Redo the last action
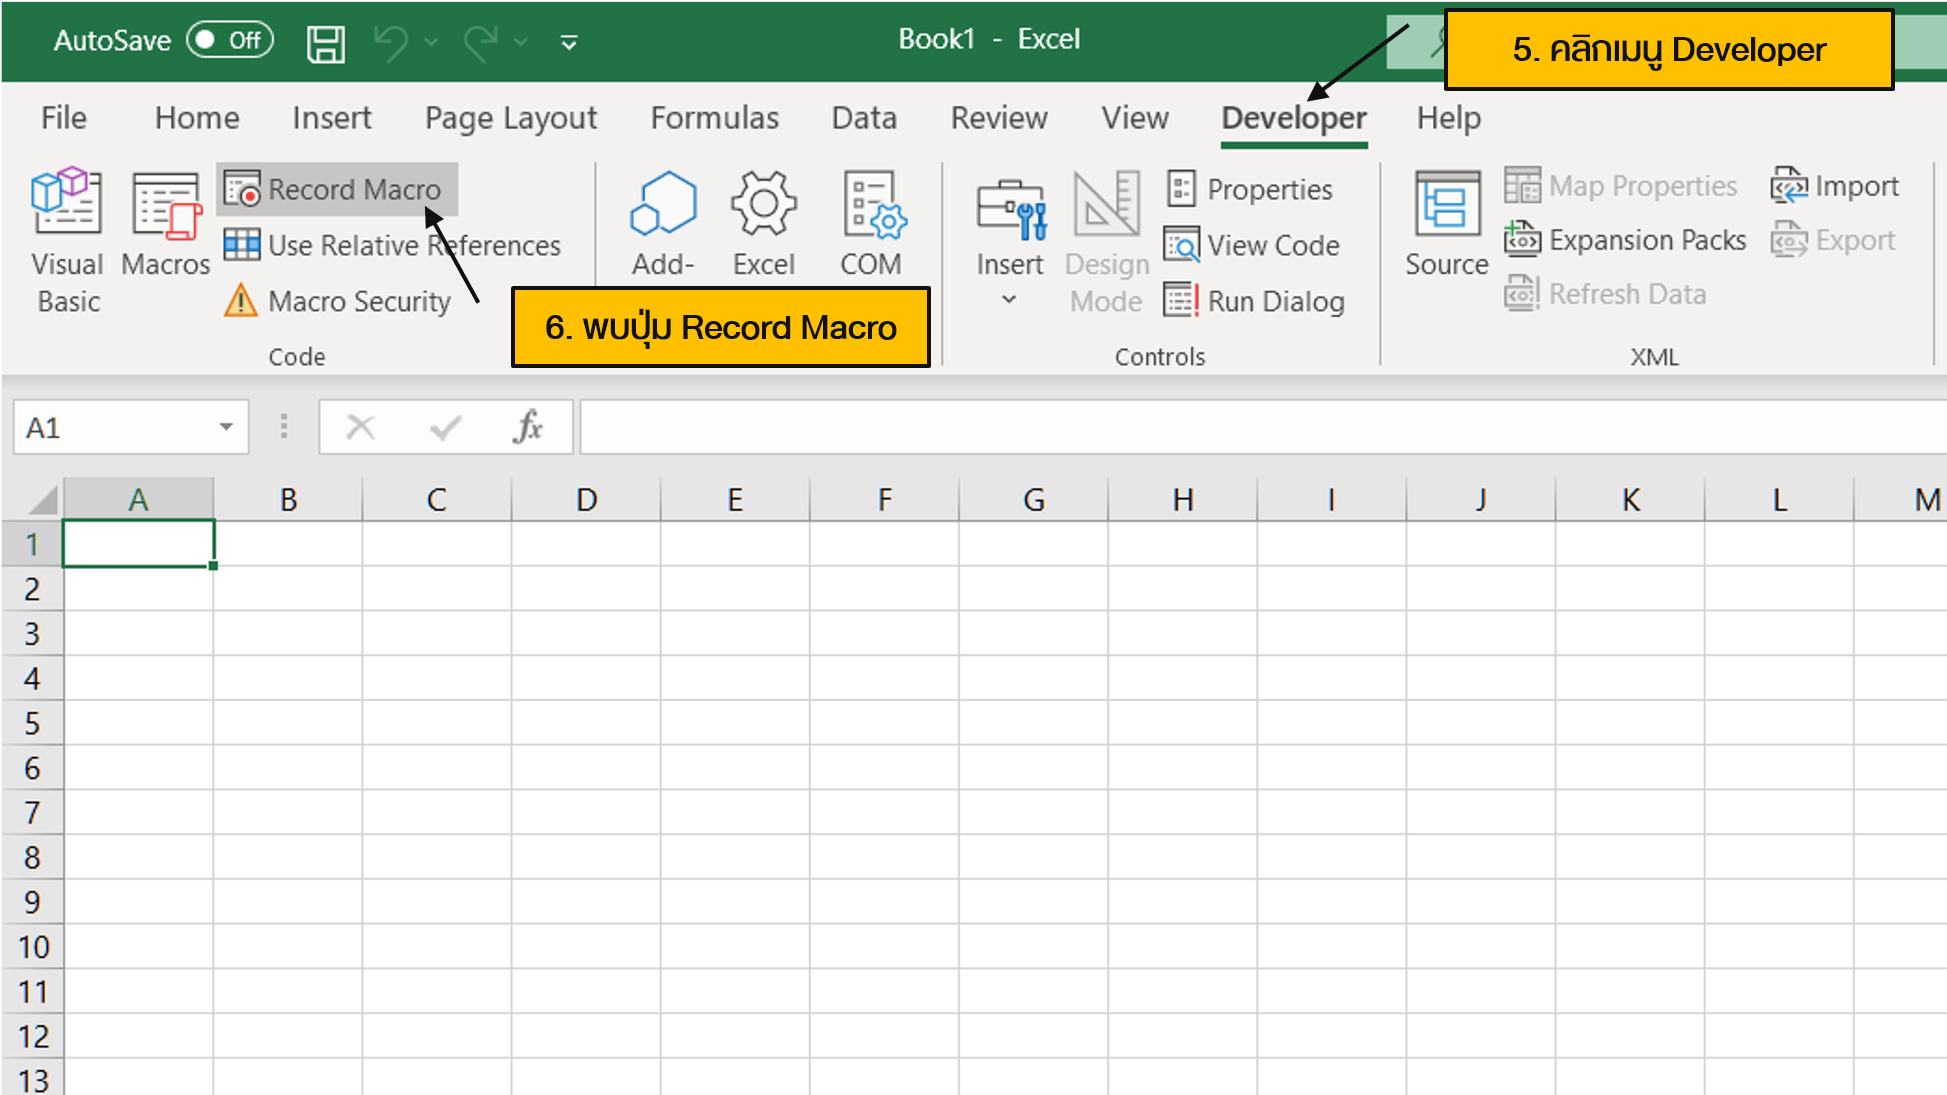This screenshot has height=1095, width=1947. 482,42
